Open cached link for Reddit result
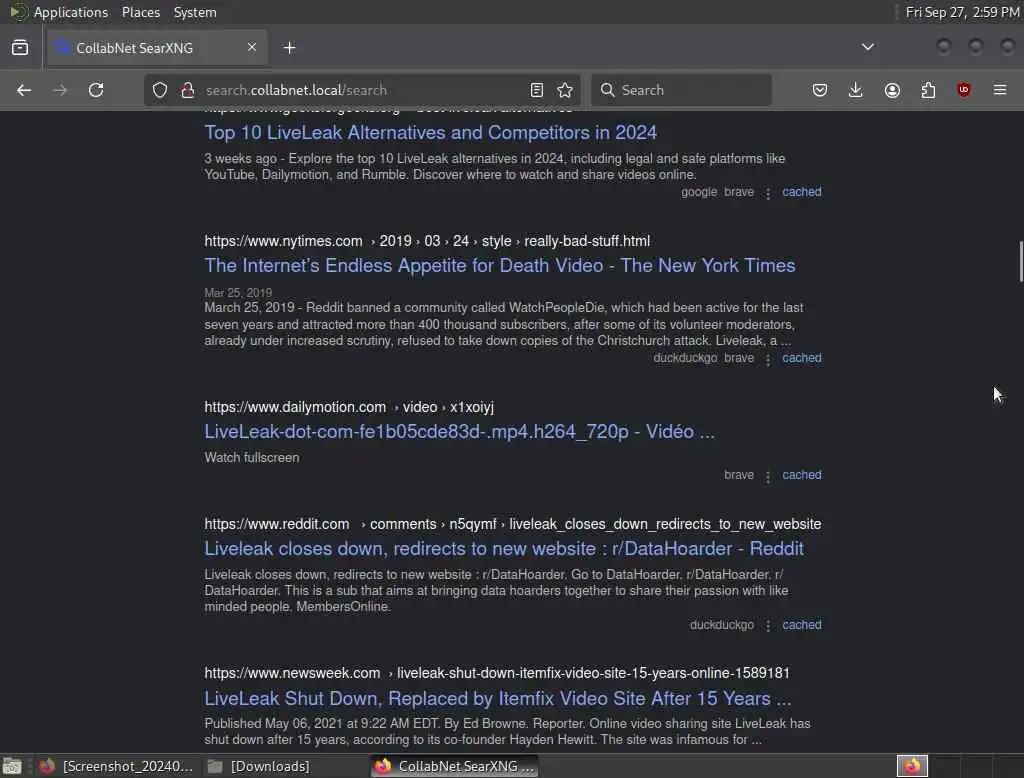 [802, 625]
